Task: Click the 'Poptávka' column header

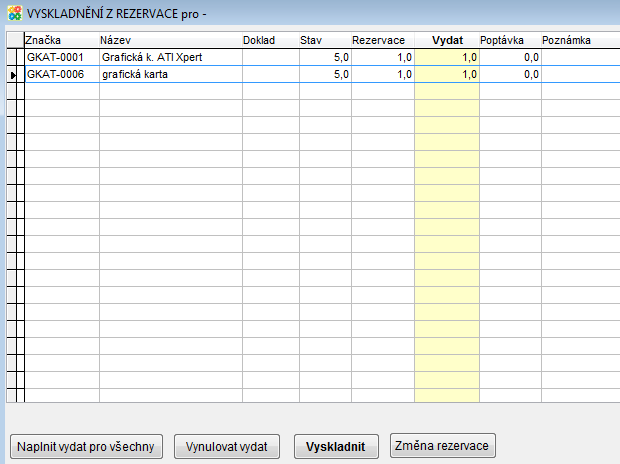Action: tap(510, 40)
